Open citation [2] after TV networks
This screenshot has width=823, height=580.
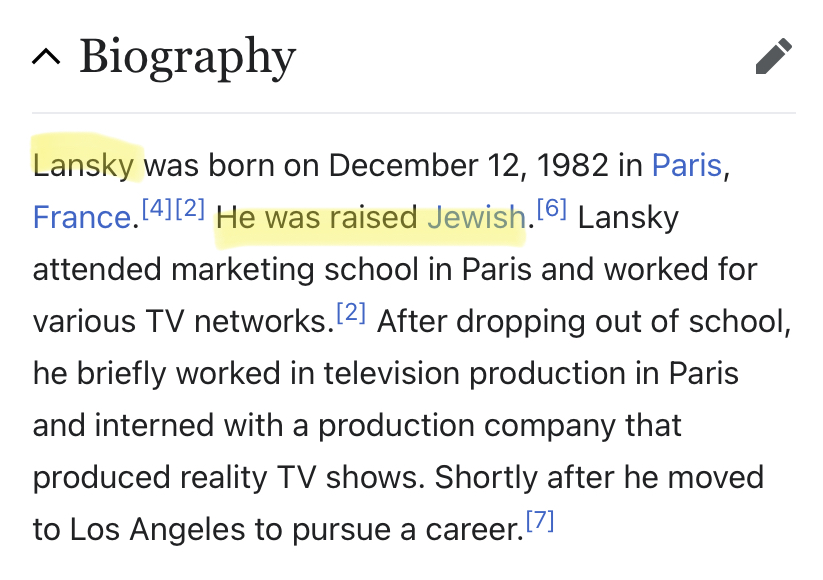(351, 313)
